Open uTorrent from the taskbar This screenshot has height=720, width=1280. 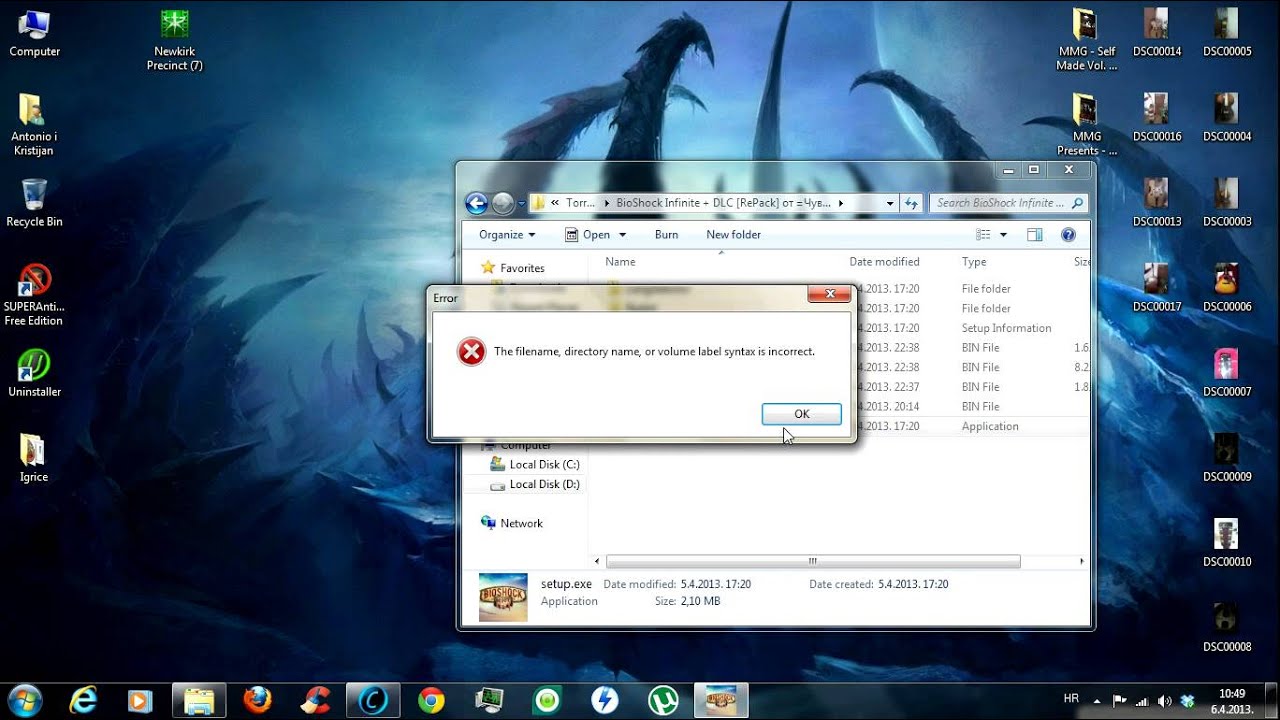pos(663,700)
